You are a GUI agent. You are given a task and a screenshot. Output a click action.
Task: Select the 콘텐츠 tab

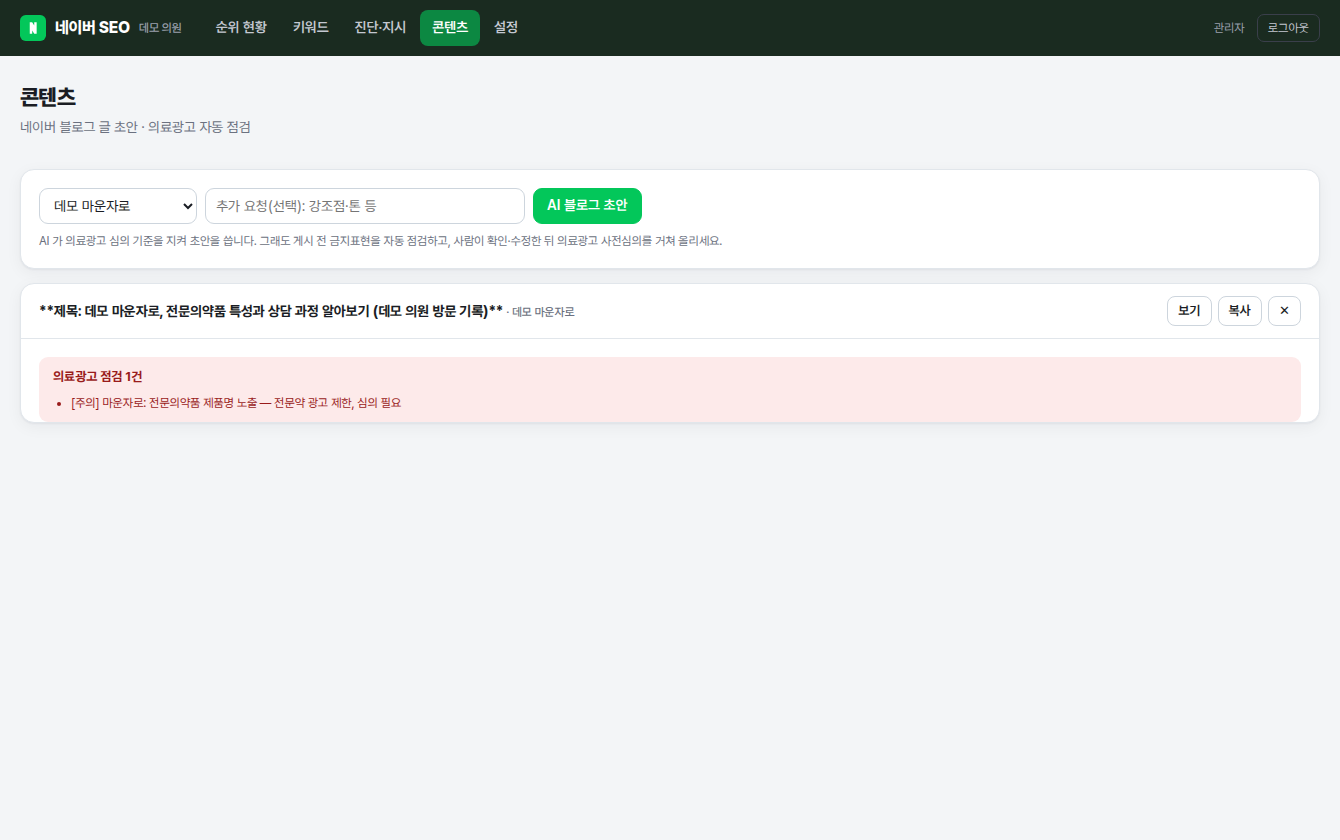tap(450, 28)
